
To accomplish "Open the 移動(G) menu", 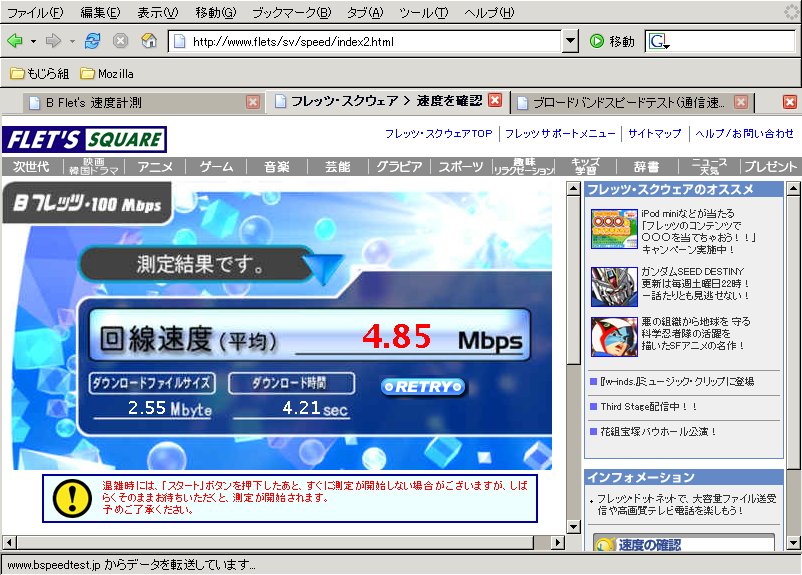I will (215, 12).
